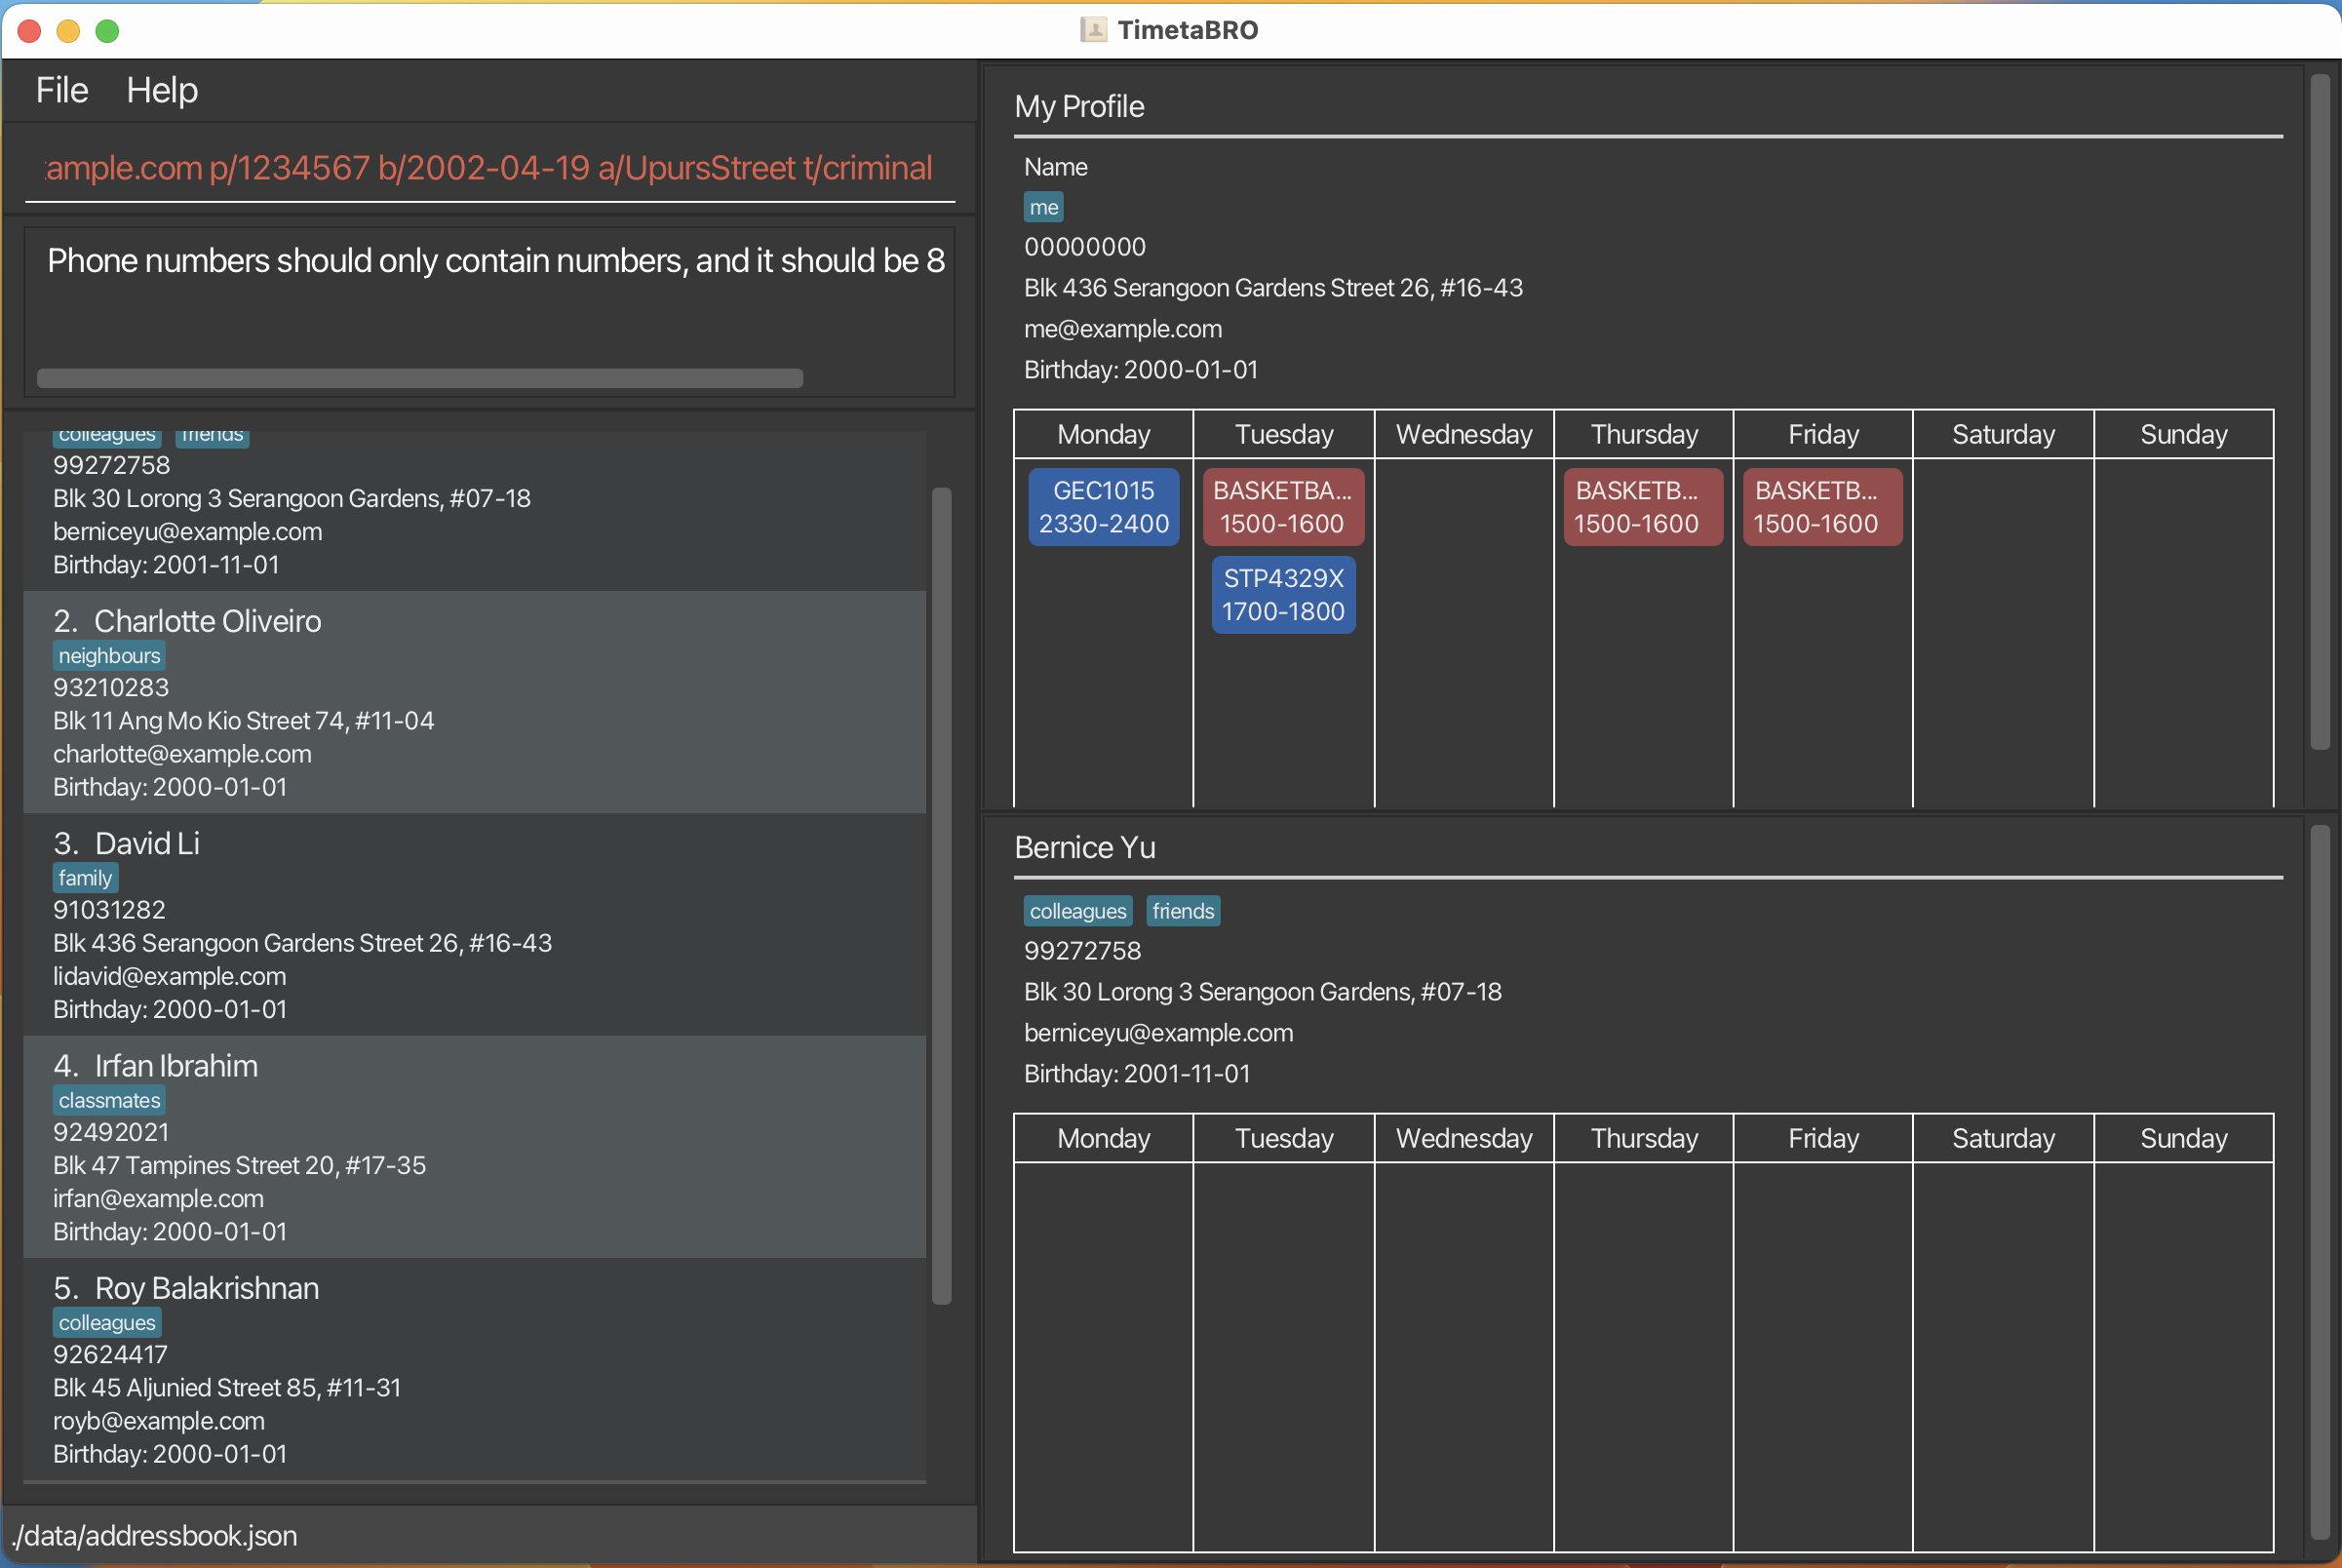Screen dimensions: 2342x1568
Task: Click the contact list vertical scrollbar
Action: [x=941, y=894]
